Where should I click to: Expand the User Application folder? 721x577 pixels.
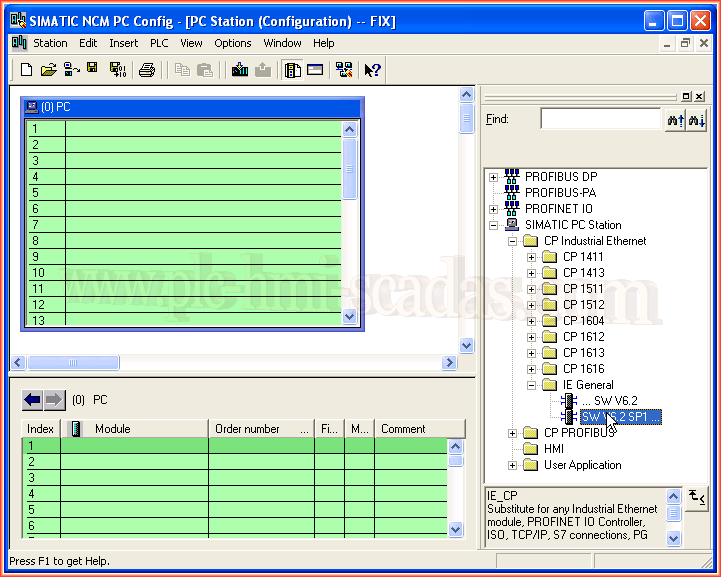coord(512,465)
